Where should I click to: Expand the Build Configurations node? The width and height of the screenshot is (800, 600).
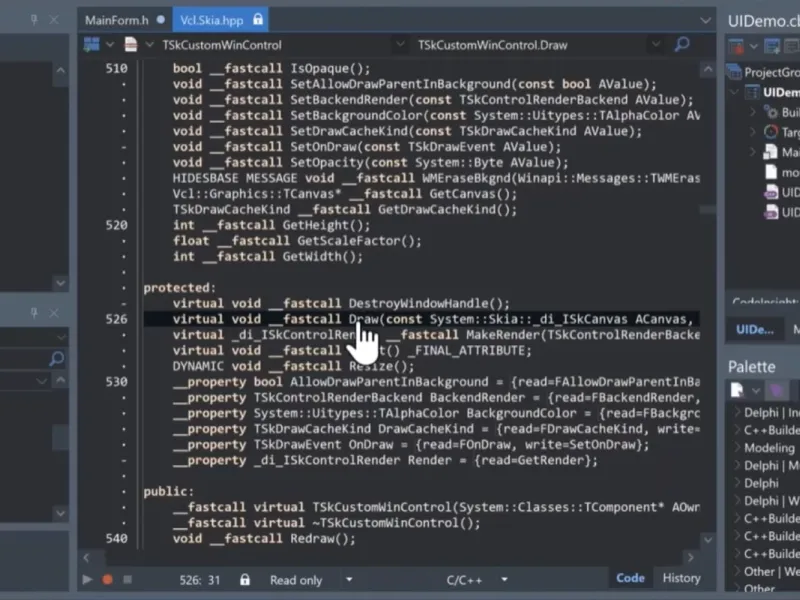click(753, 112)
